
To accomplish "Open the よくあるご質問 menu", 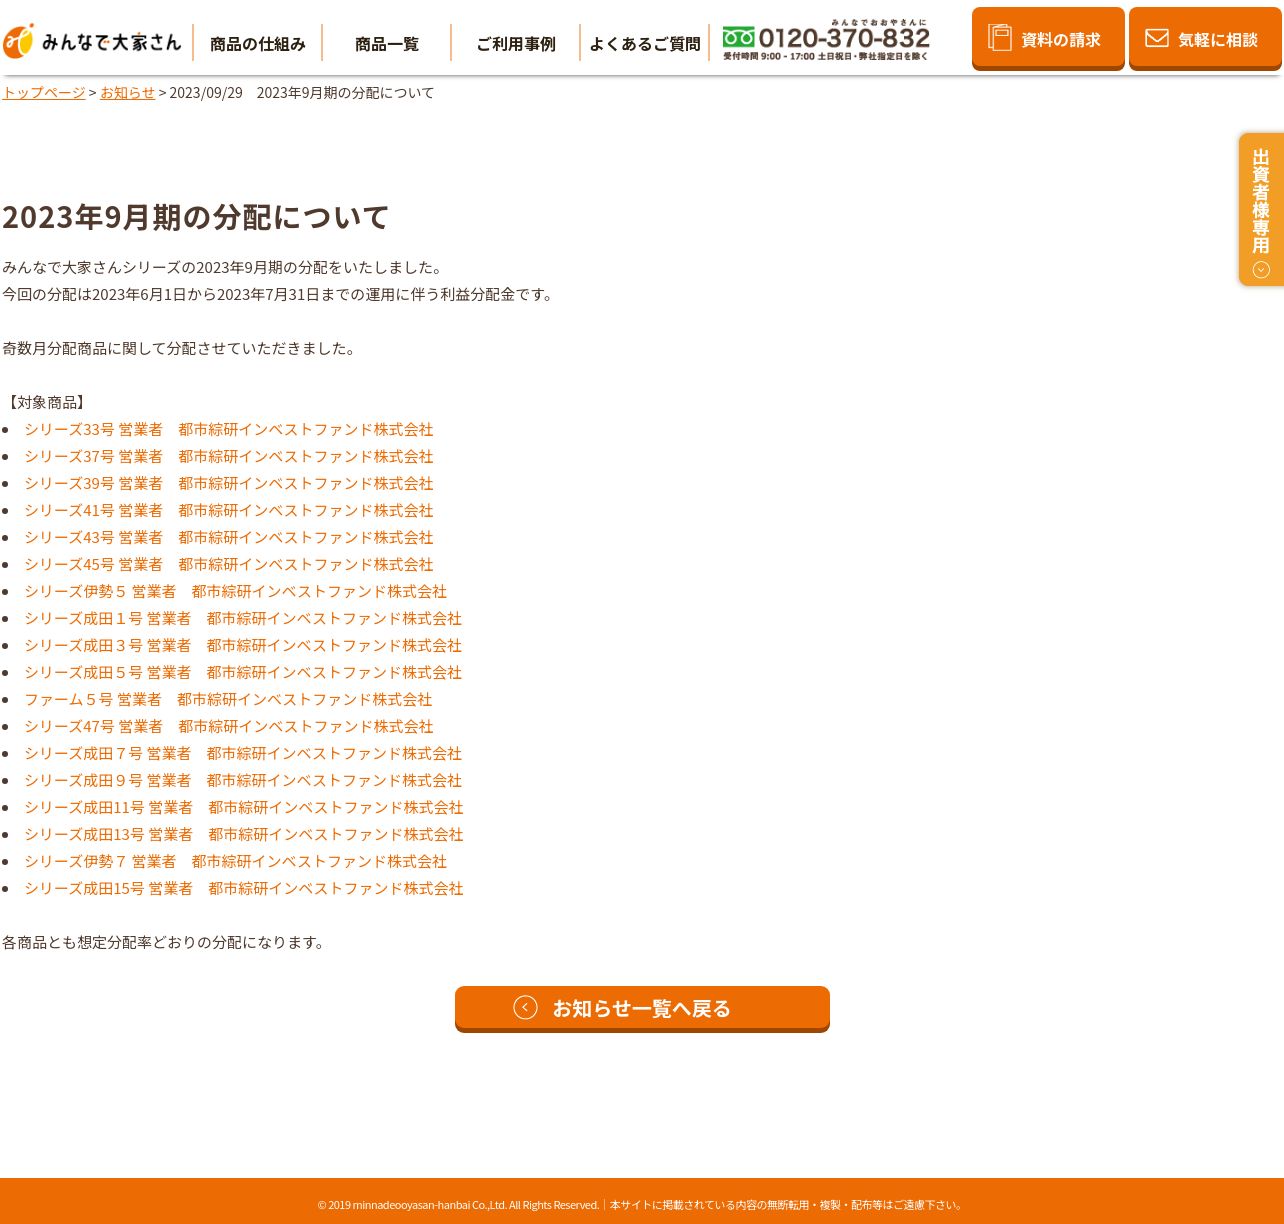I will tap(644, 43).
